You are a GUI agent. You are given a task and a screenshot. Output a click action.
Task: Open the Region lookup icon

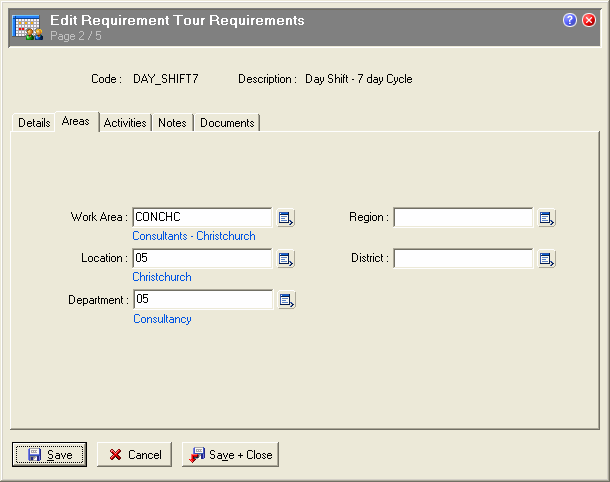pos(546,218)
